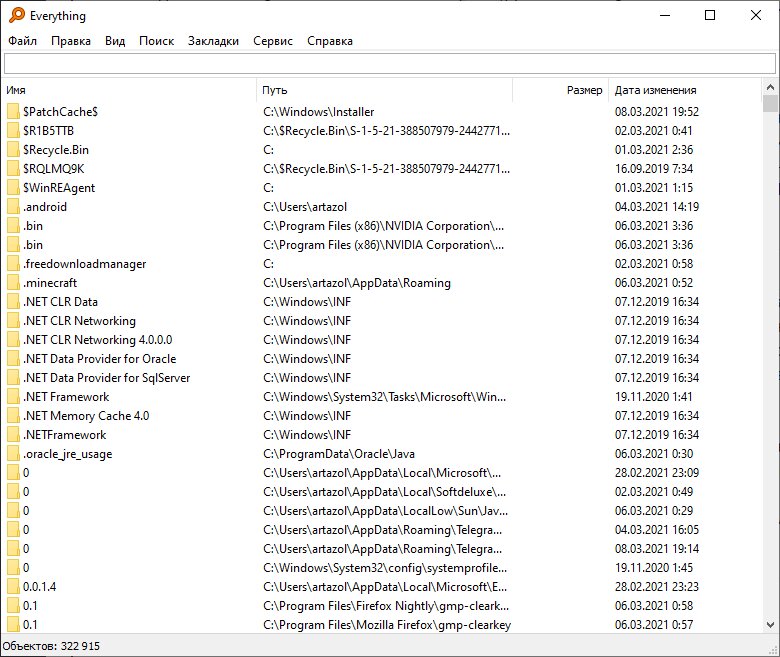Select the $WinREAgent entry name
Screen dimensions: 780x657
point(59,188)
